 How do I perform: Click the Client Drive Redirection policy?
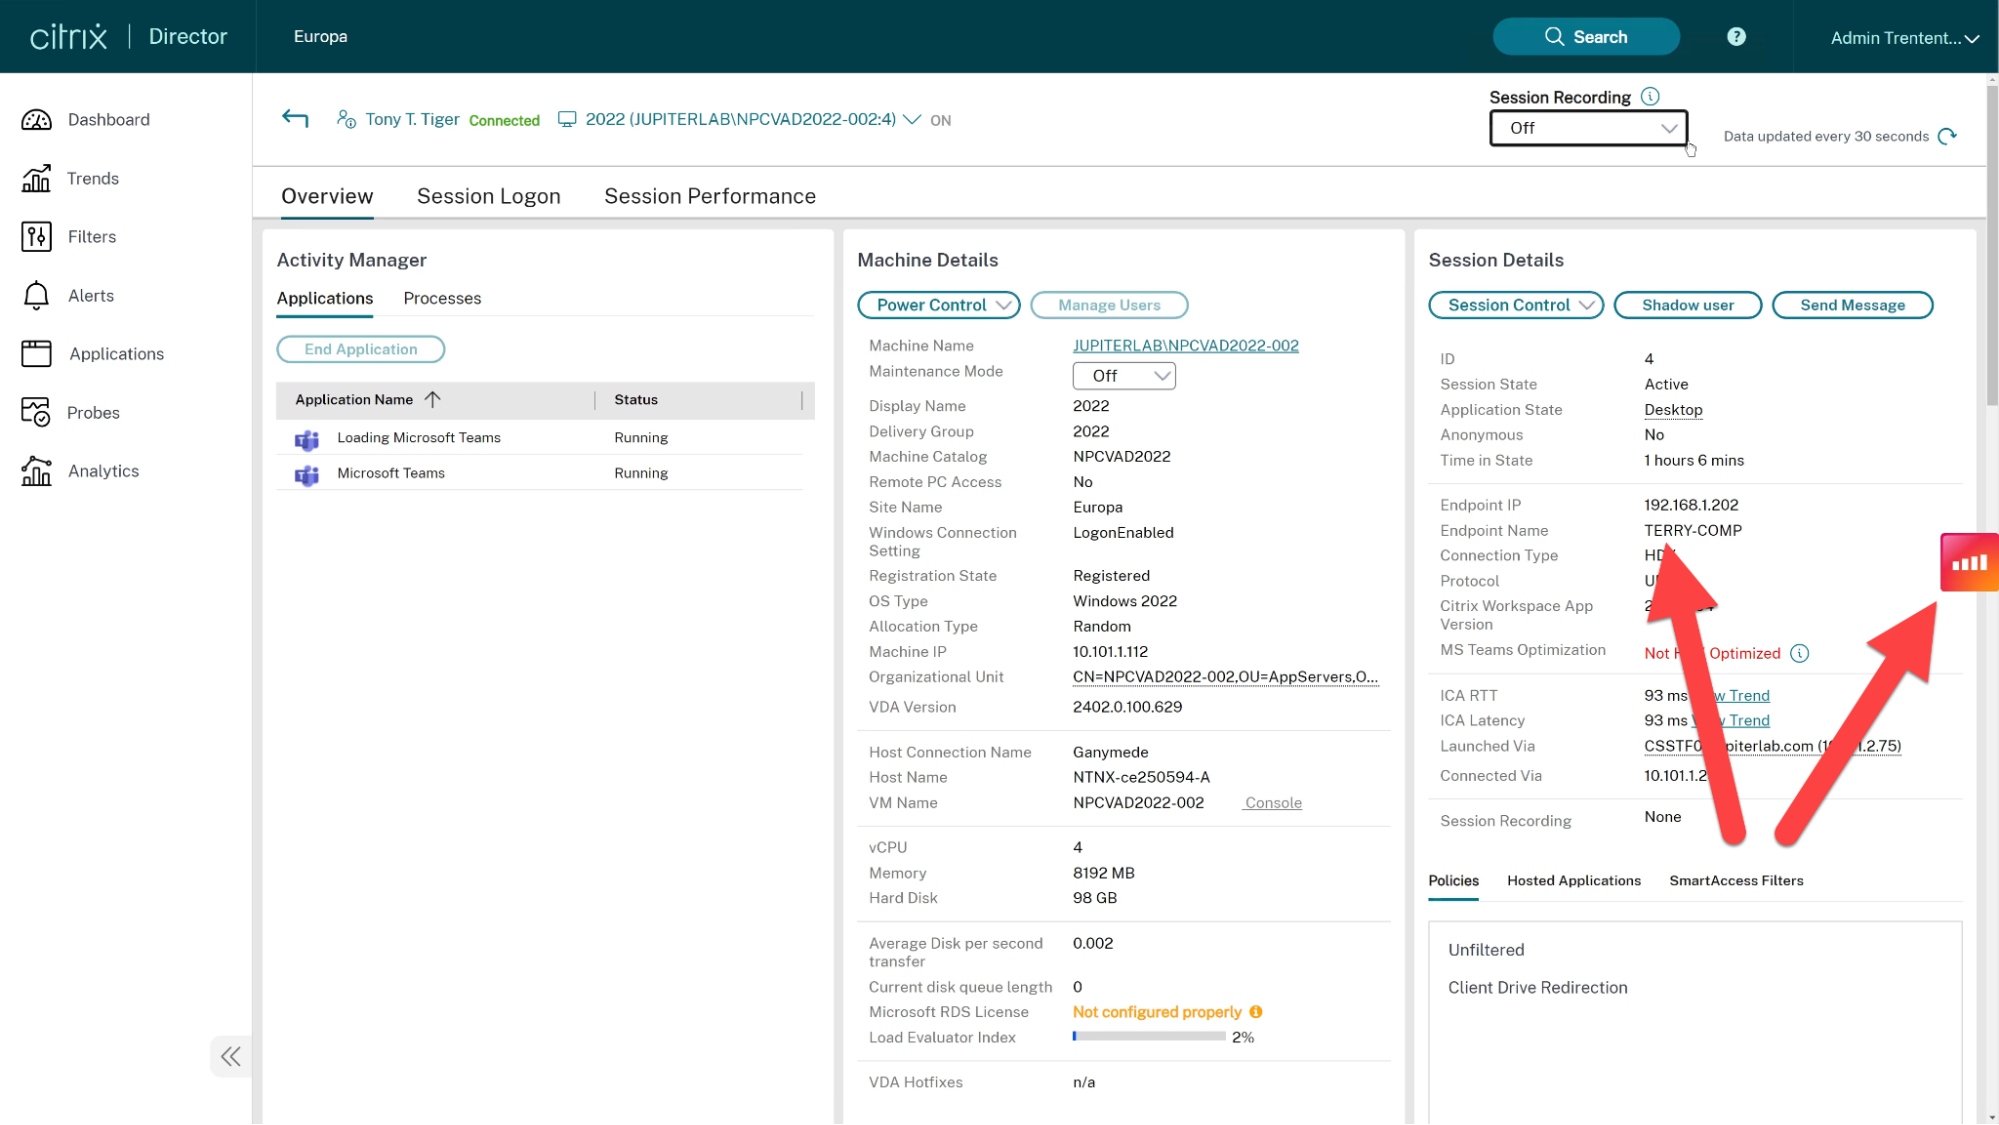1538,988
